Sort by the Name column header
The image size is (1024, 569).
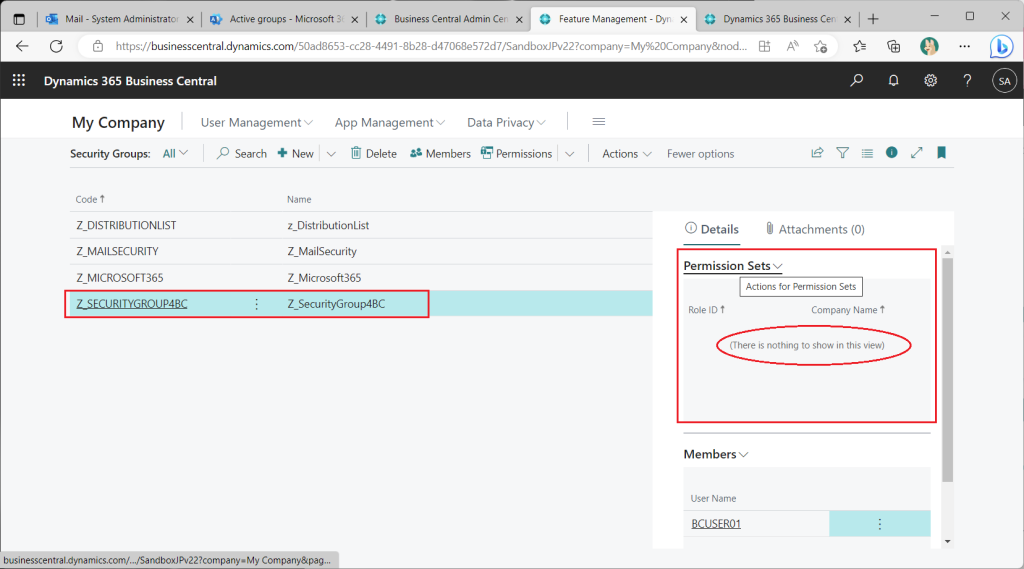(x=299, y=199)
